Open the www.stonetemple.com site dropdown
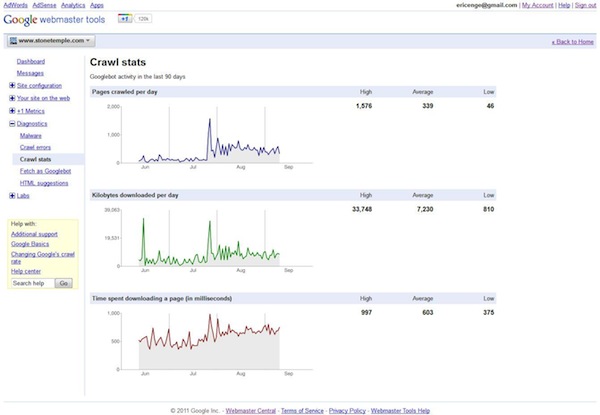This screenshot has height=415, width=600. coord(51,41)
